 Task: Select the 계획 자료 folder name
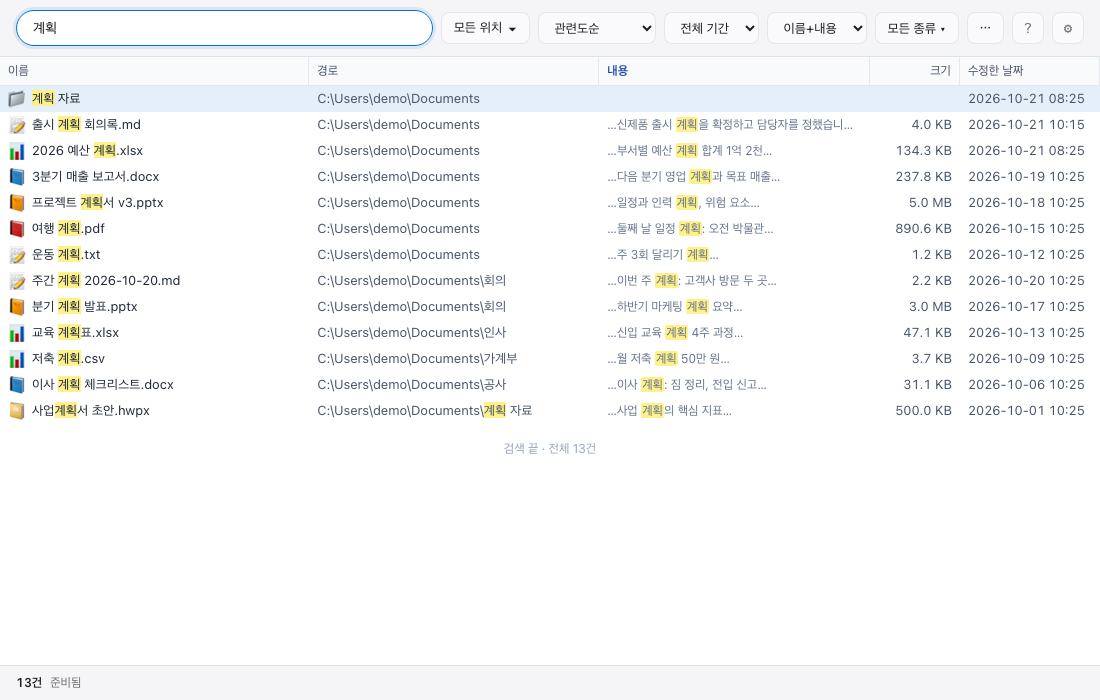pos(56,98)
